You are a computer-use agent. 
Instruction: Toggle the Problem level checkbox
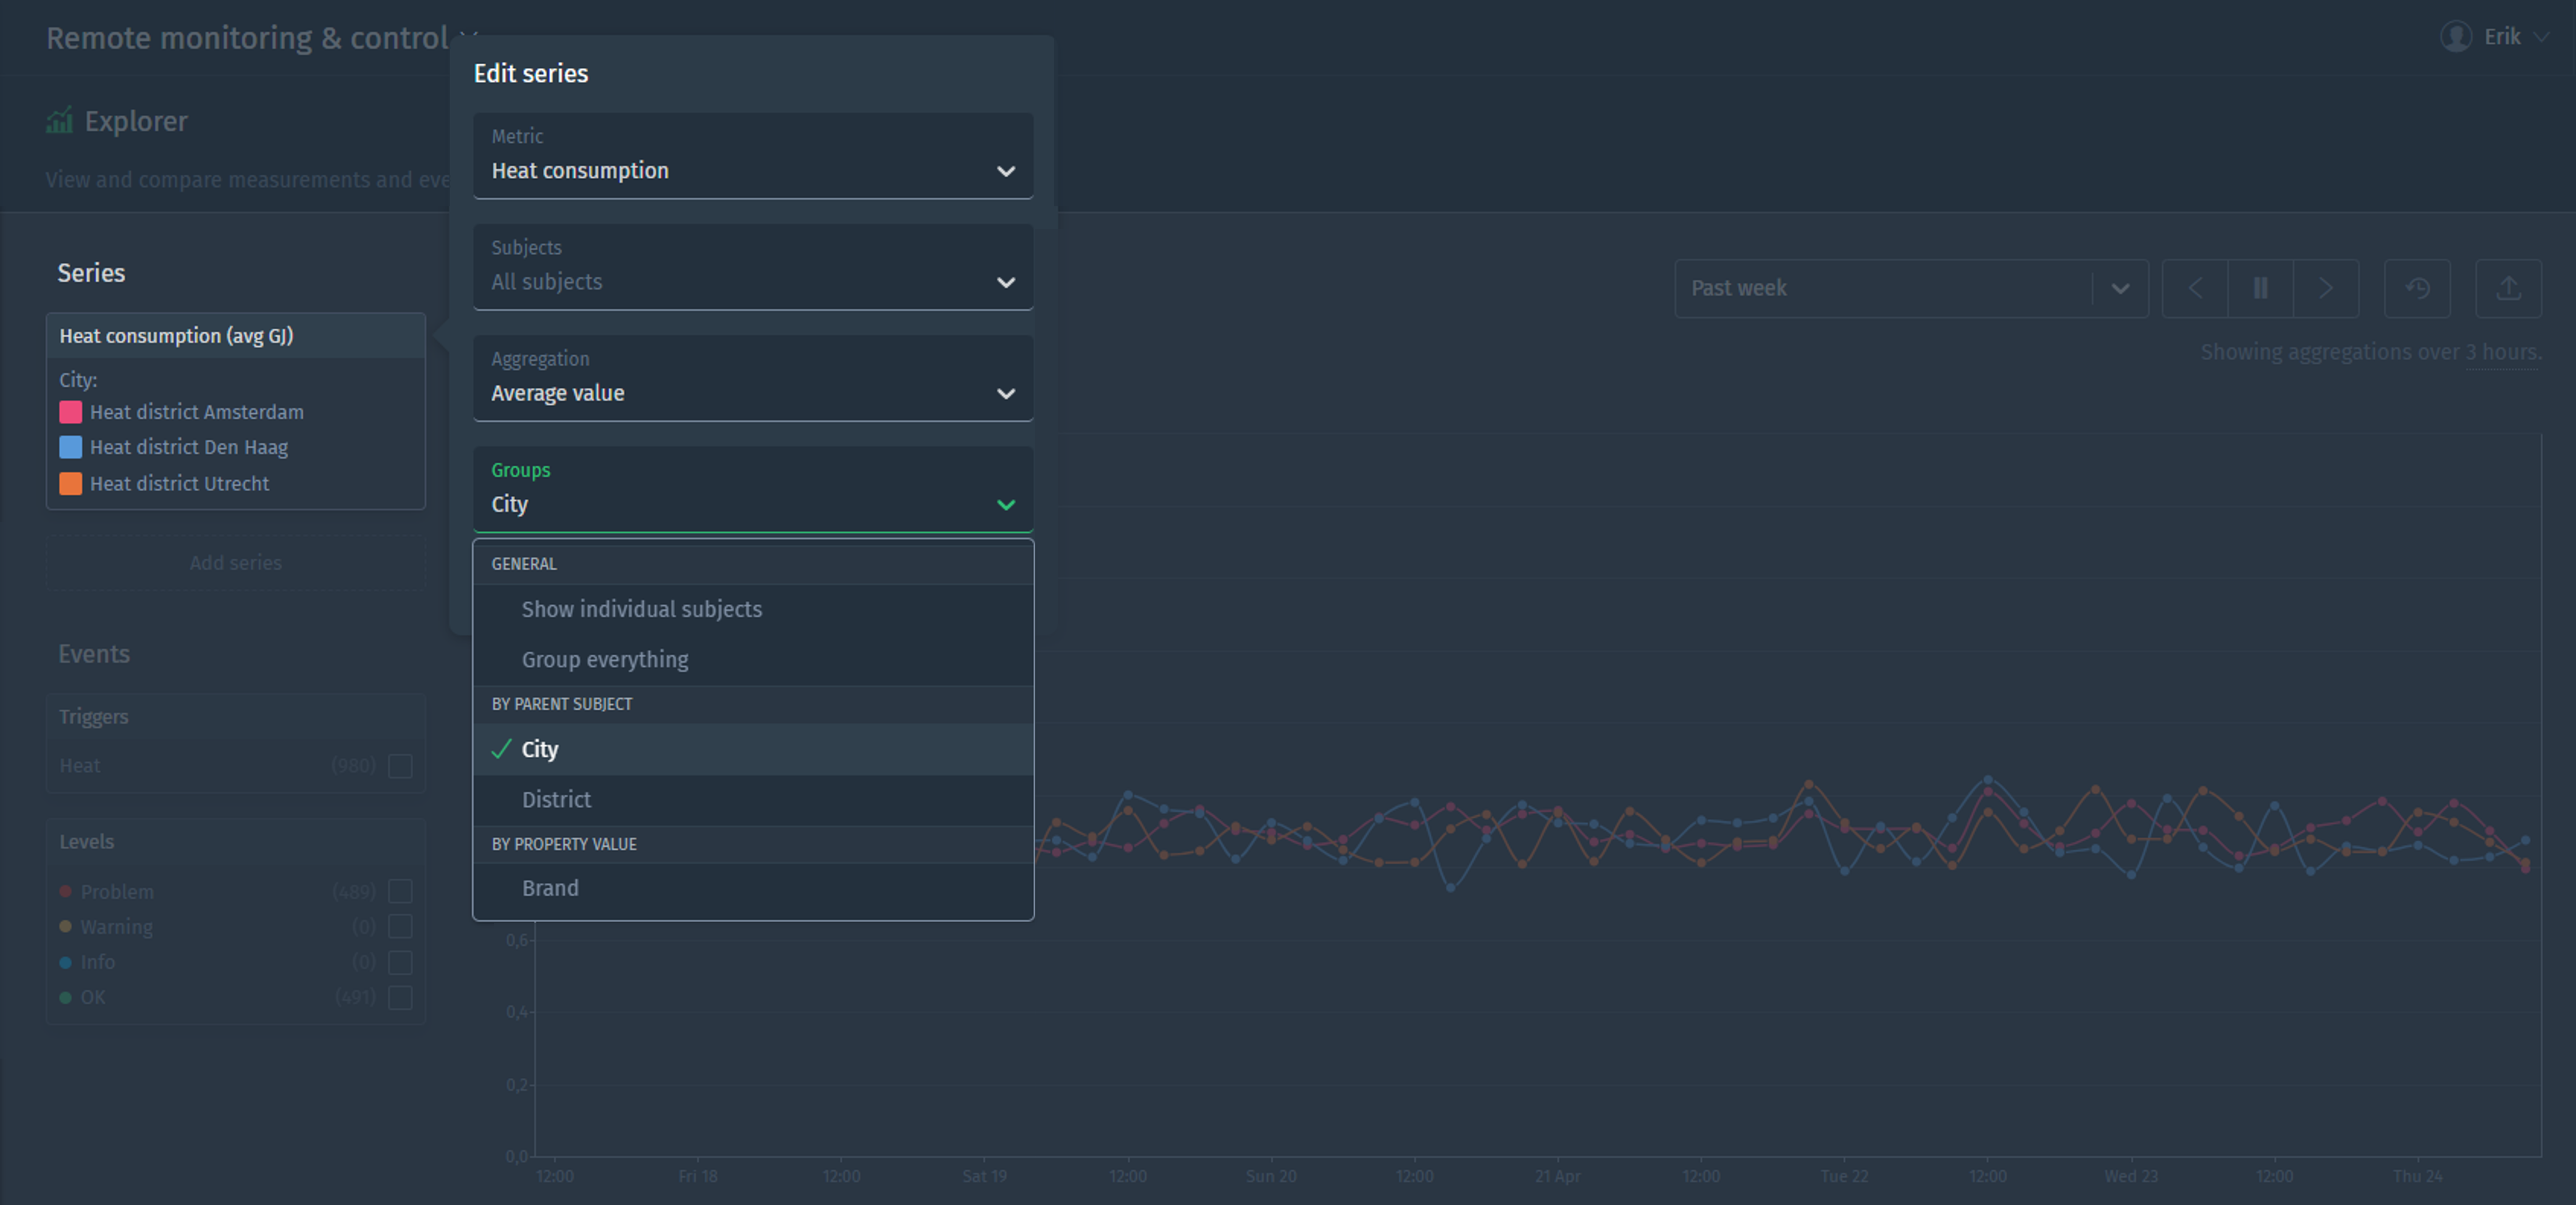tap(400, 891)
